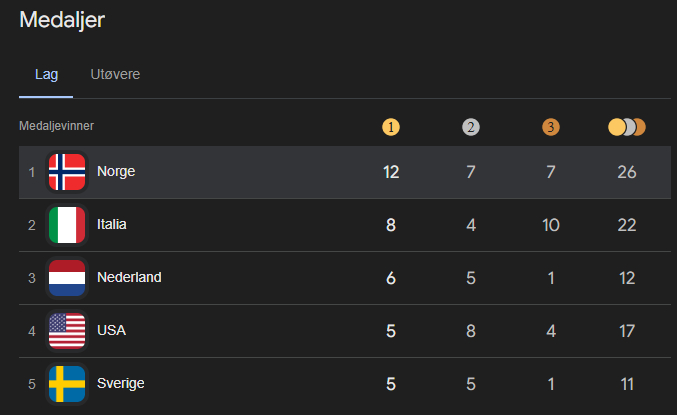Viewport: 677px width, 415px height.
Task: Select the Lag tab
Action: [46, 74]
